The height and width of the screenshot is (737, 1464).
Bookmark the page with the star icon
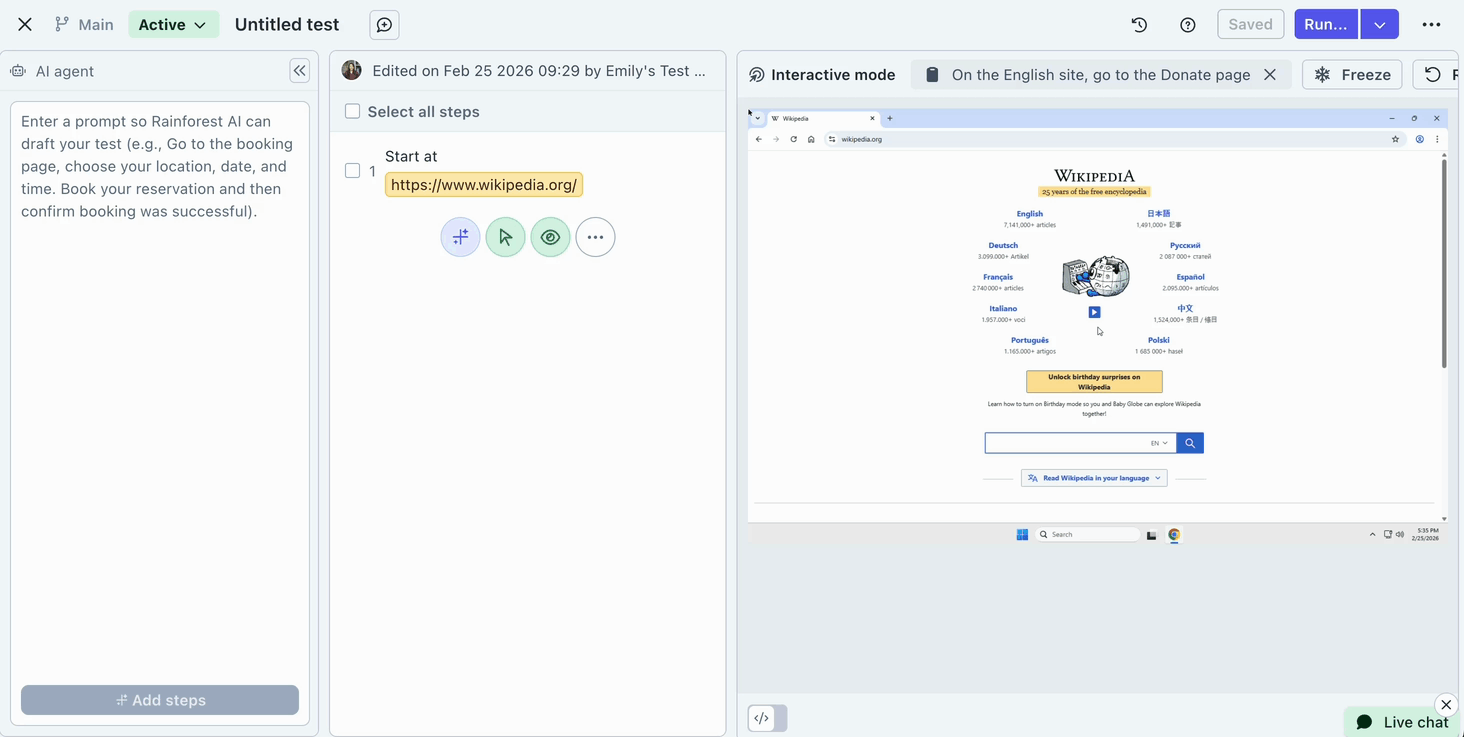[1395, 139]
